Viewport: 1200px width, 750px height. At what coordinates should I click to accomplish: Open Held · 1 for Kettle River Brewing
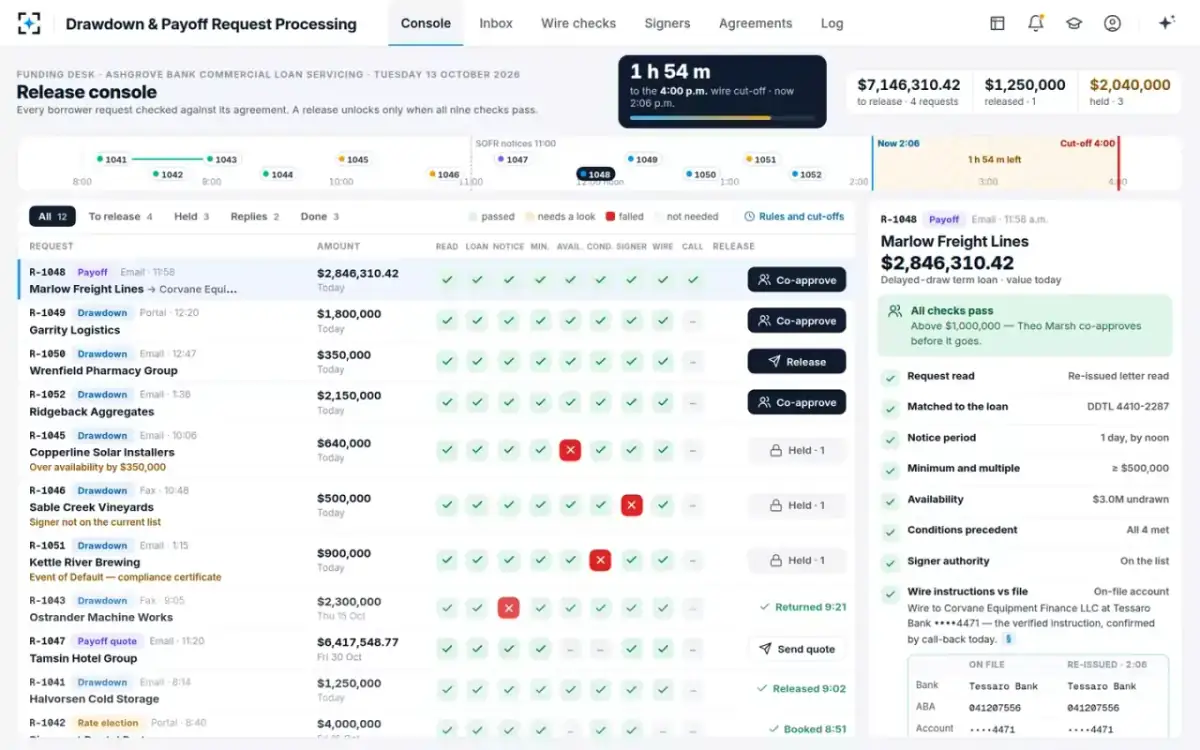pyautogui.click(x=796, y=560)
